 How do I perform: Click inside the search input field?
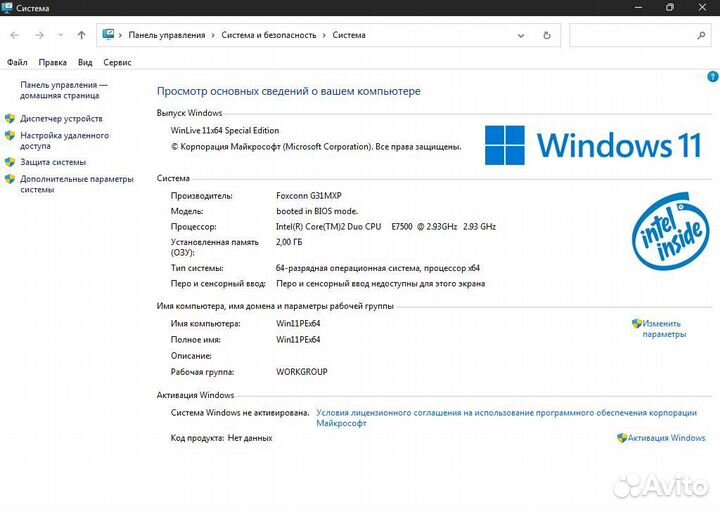pyautogui.click(x=628, y=35)
